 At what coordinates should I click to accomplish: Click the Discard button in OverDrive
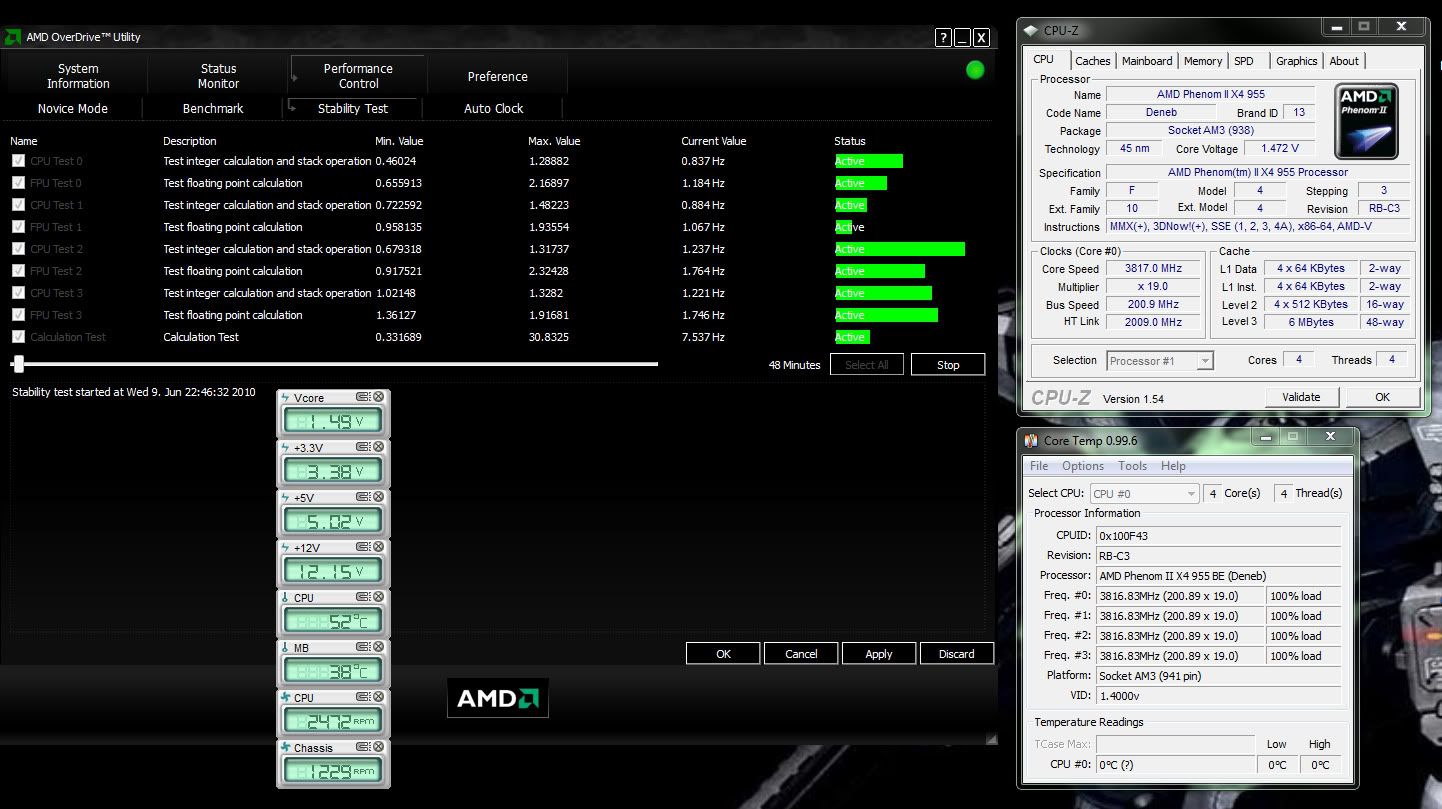coord(956,654)
